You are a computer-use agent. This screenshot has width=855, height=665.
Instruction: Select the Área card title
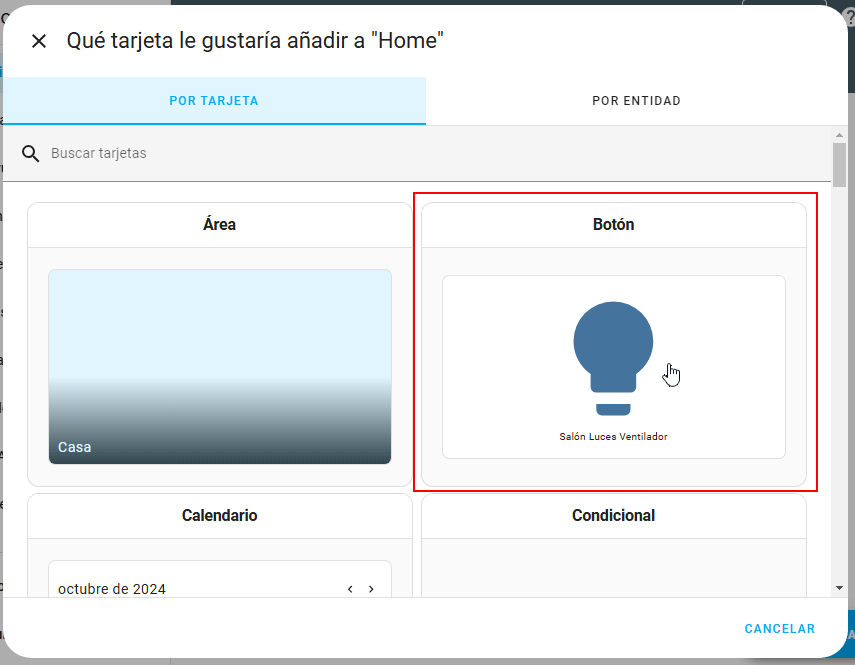(x=219, y=225)
